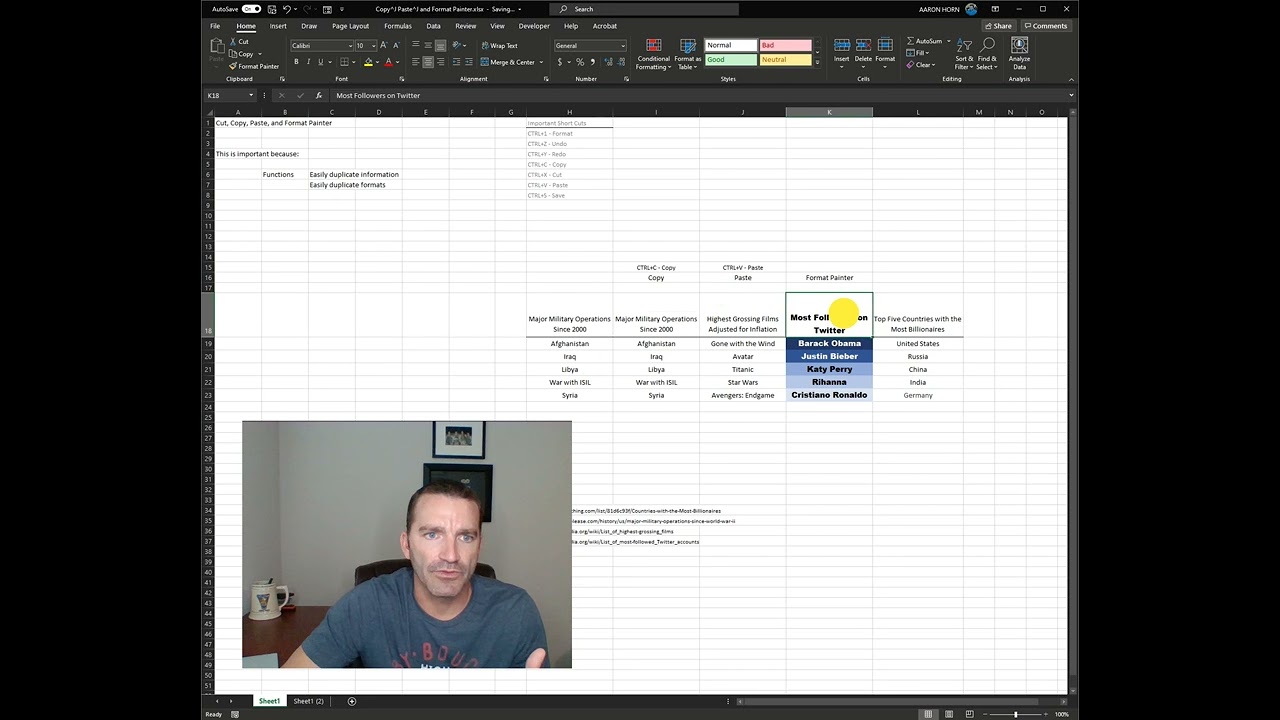Apply the Neutral cell style
The image size is (1280, 720).
click(785, 60)
